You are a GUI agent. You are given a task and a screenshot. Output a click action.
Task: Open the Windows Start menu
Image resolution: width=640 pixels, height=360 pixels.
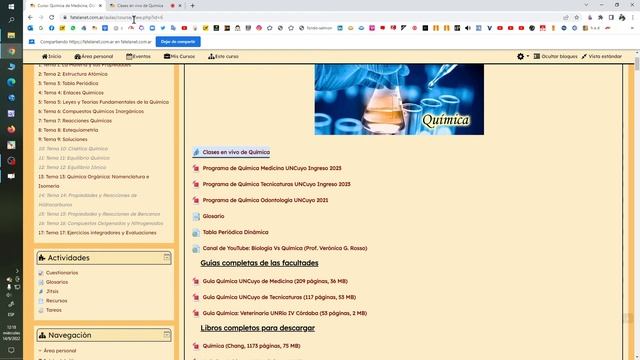pyautogui.click(x=11, y=7)
